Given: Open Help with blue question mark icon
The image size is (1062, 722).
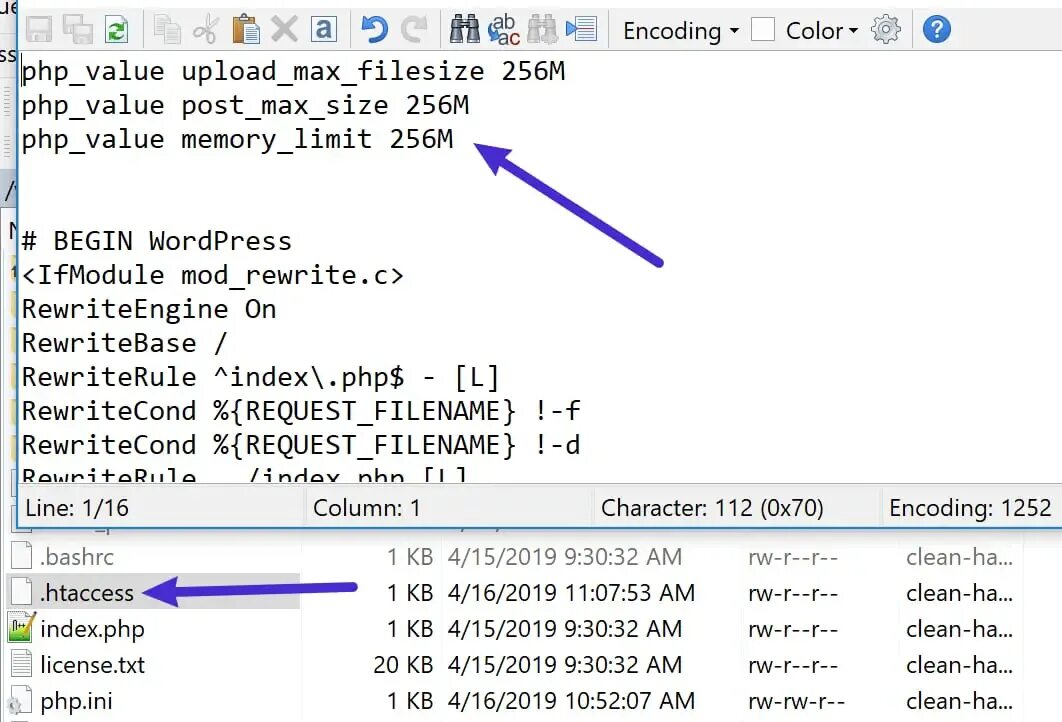Looking at the screenshot, I should tap(937, 30).
